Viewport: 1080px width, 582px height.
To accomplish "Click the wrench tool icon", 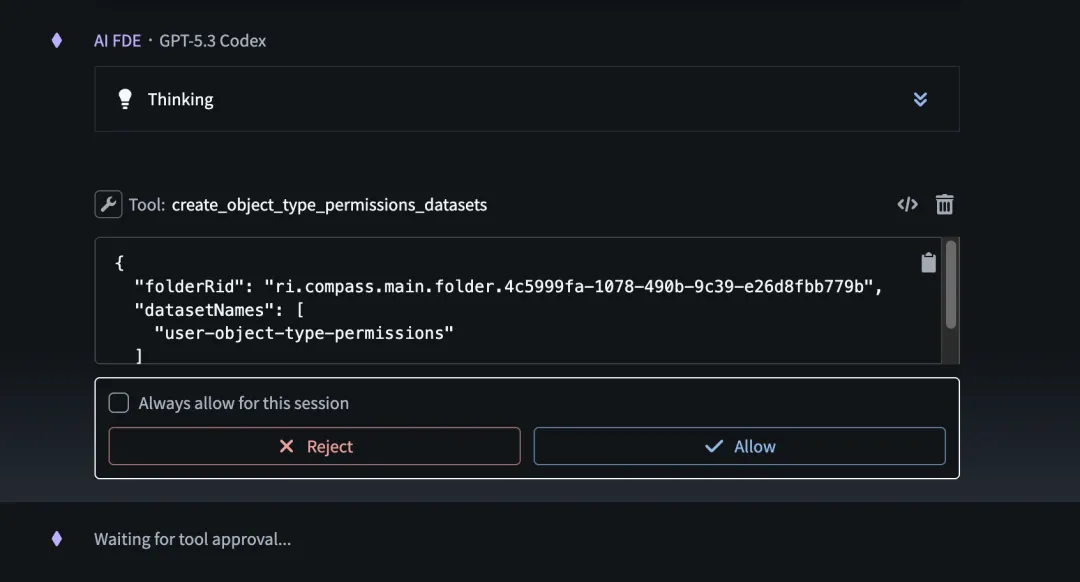I will coord(108,205).
